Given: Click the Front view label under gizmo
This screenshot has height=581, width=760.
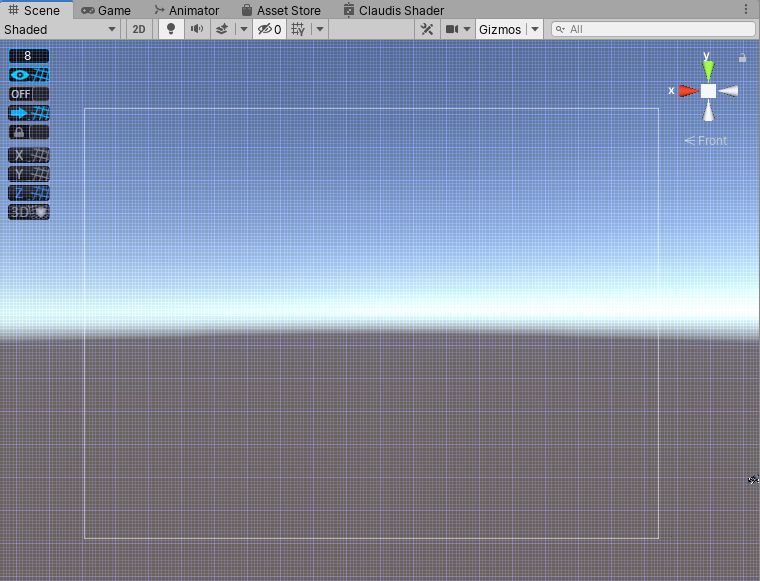Looking at the screenshot, I should pyautogui.click(x=706, y=141).
